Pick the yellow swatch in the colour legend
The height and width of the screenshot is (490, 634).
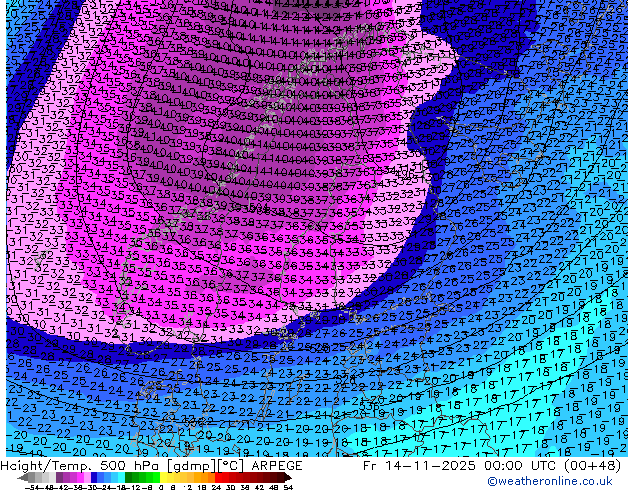163,477
